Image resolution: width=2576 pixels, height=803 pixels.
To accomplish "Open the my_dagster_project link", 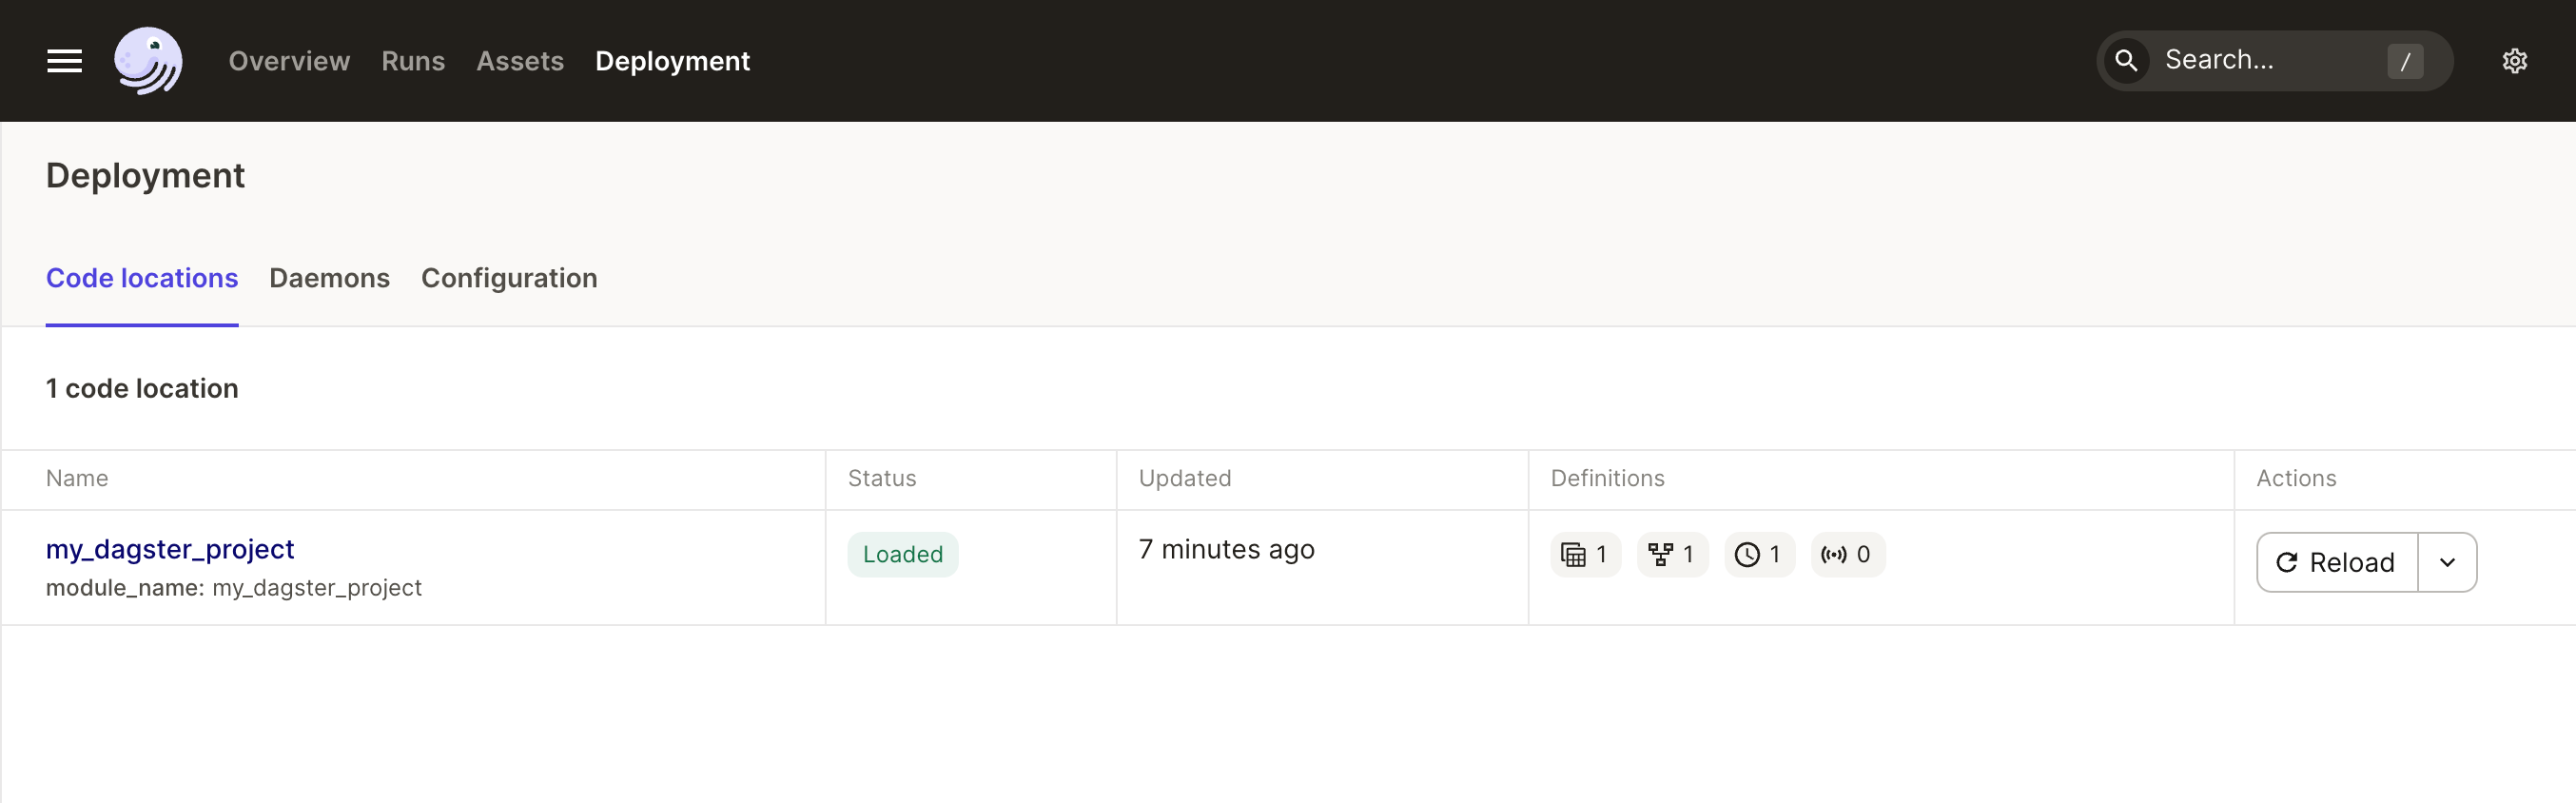I will [170, 549].
